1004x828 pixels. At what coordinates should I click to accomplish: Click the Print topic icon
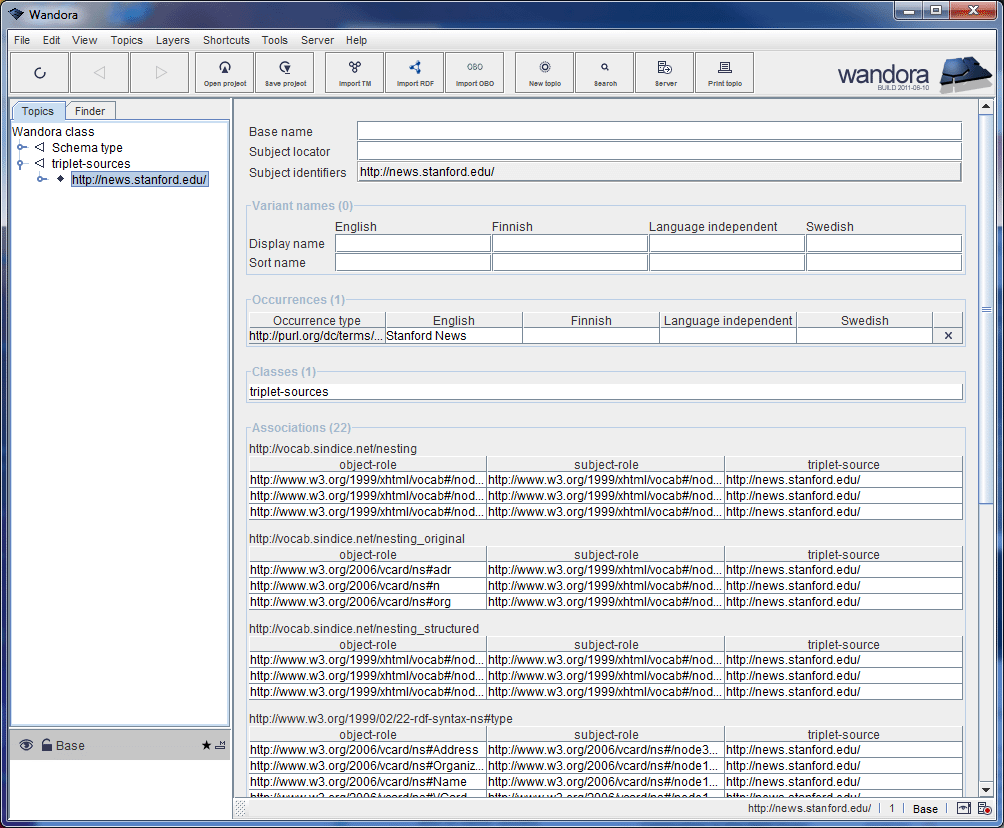[x=724, y=72]
